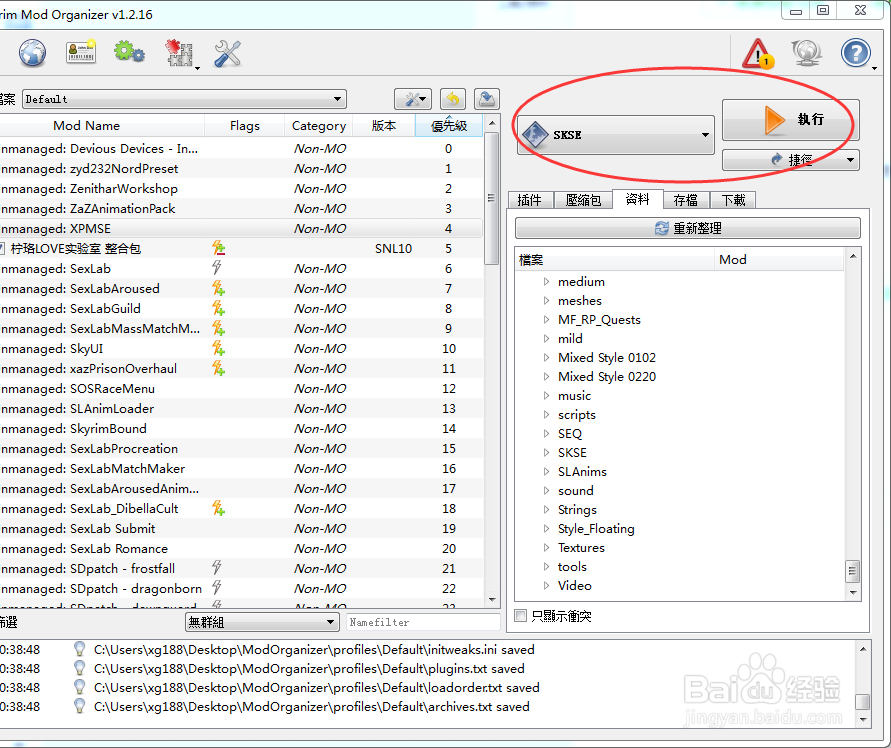
Task: Select the Unmanaged: ZaZAnimationPack row
Action: (242, 209)
